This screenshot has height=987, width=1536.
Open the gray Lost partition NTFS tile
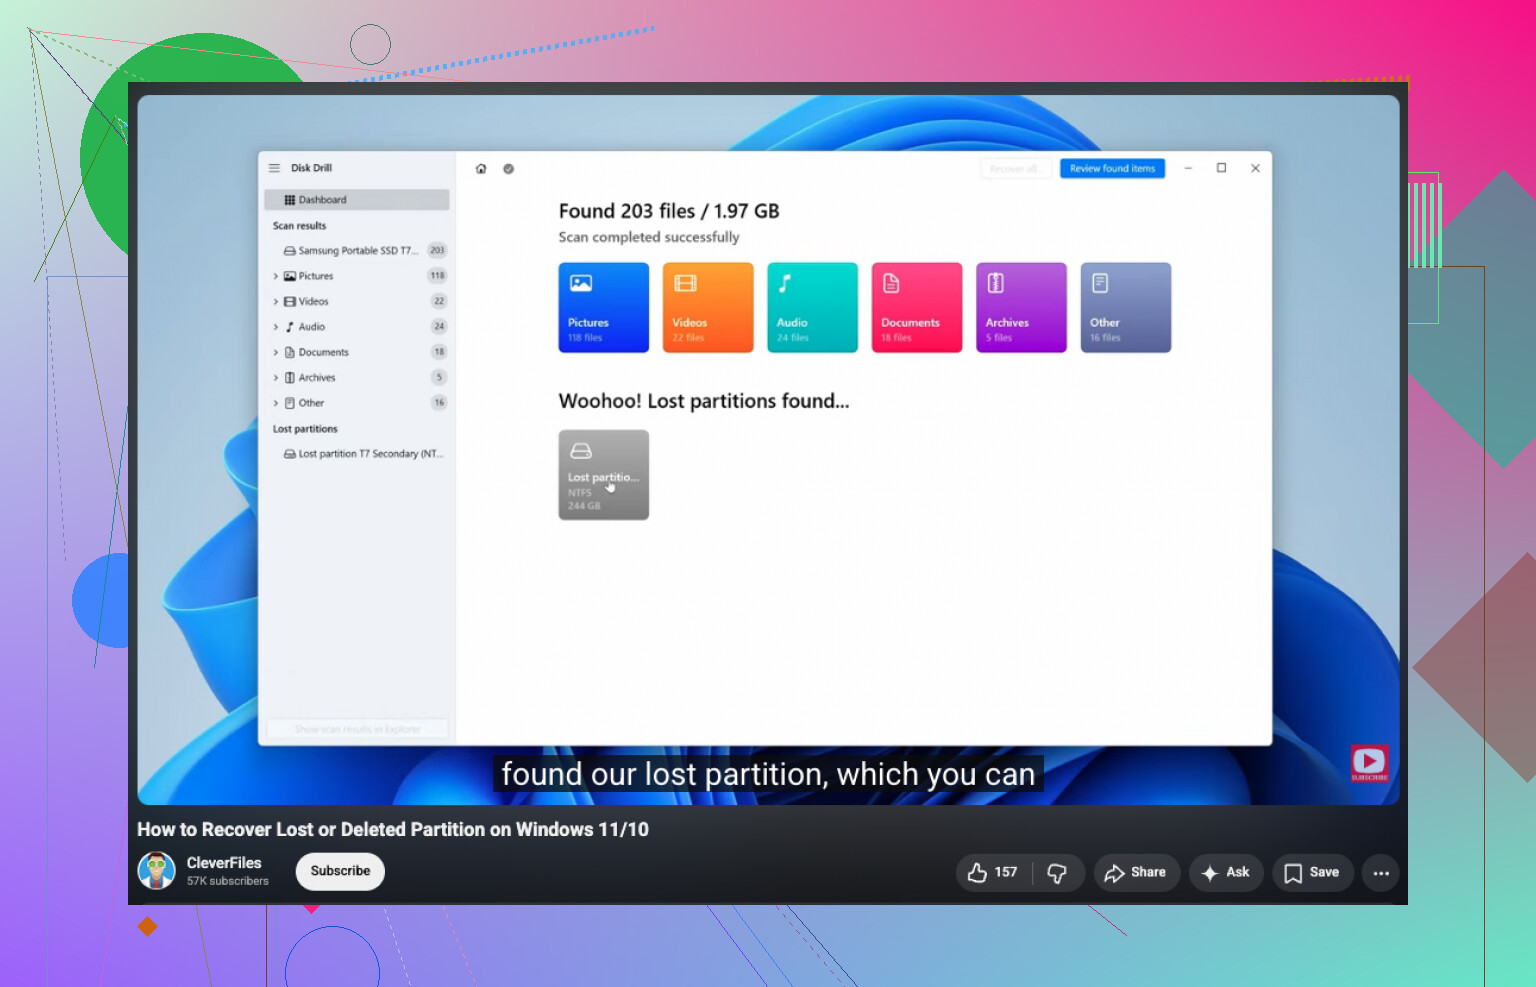click(604, 475)
